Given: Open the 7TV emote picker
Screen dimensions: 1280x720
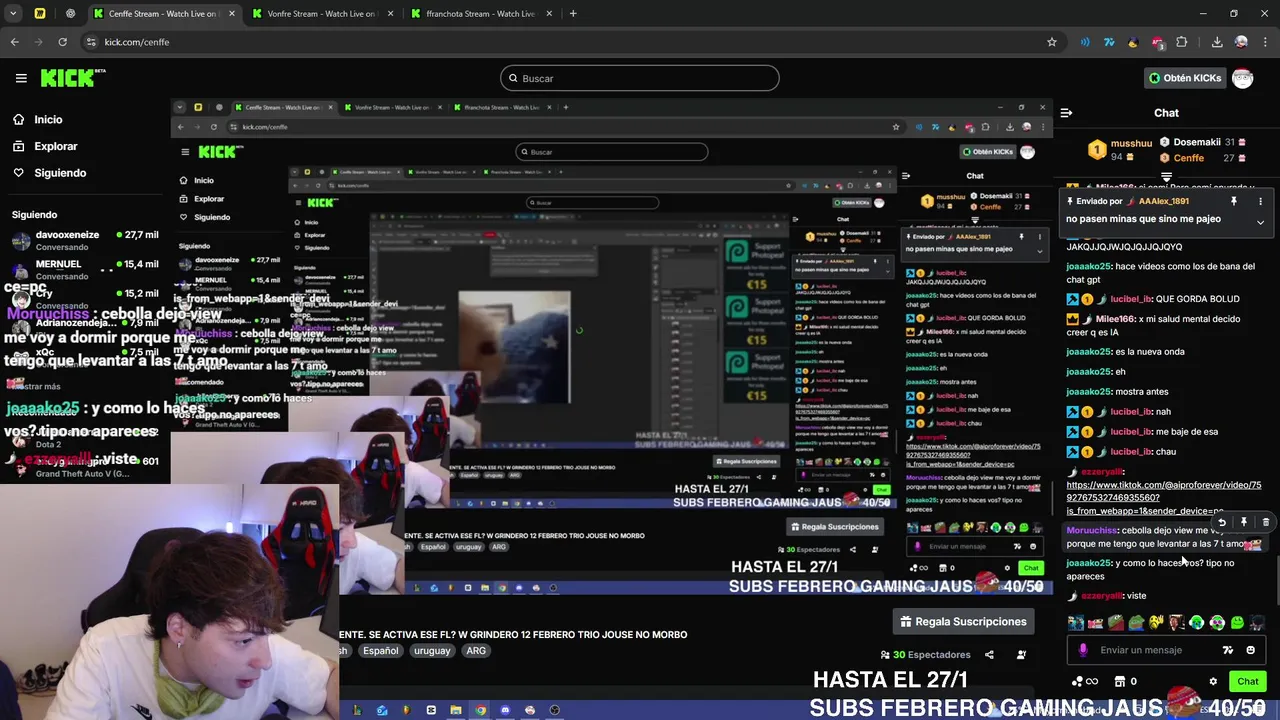Looking at the screenshot, I should (1228, 650).
